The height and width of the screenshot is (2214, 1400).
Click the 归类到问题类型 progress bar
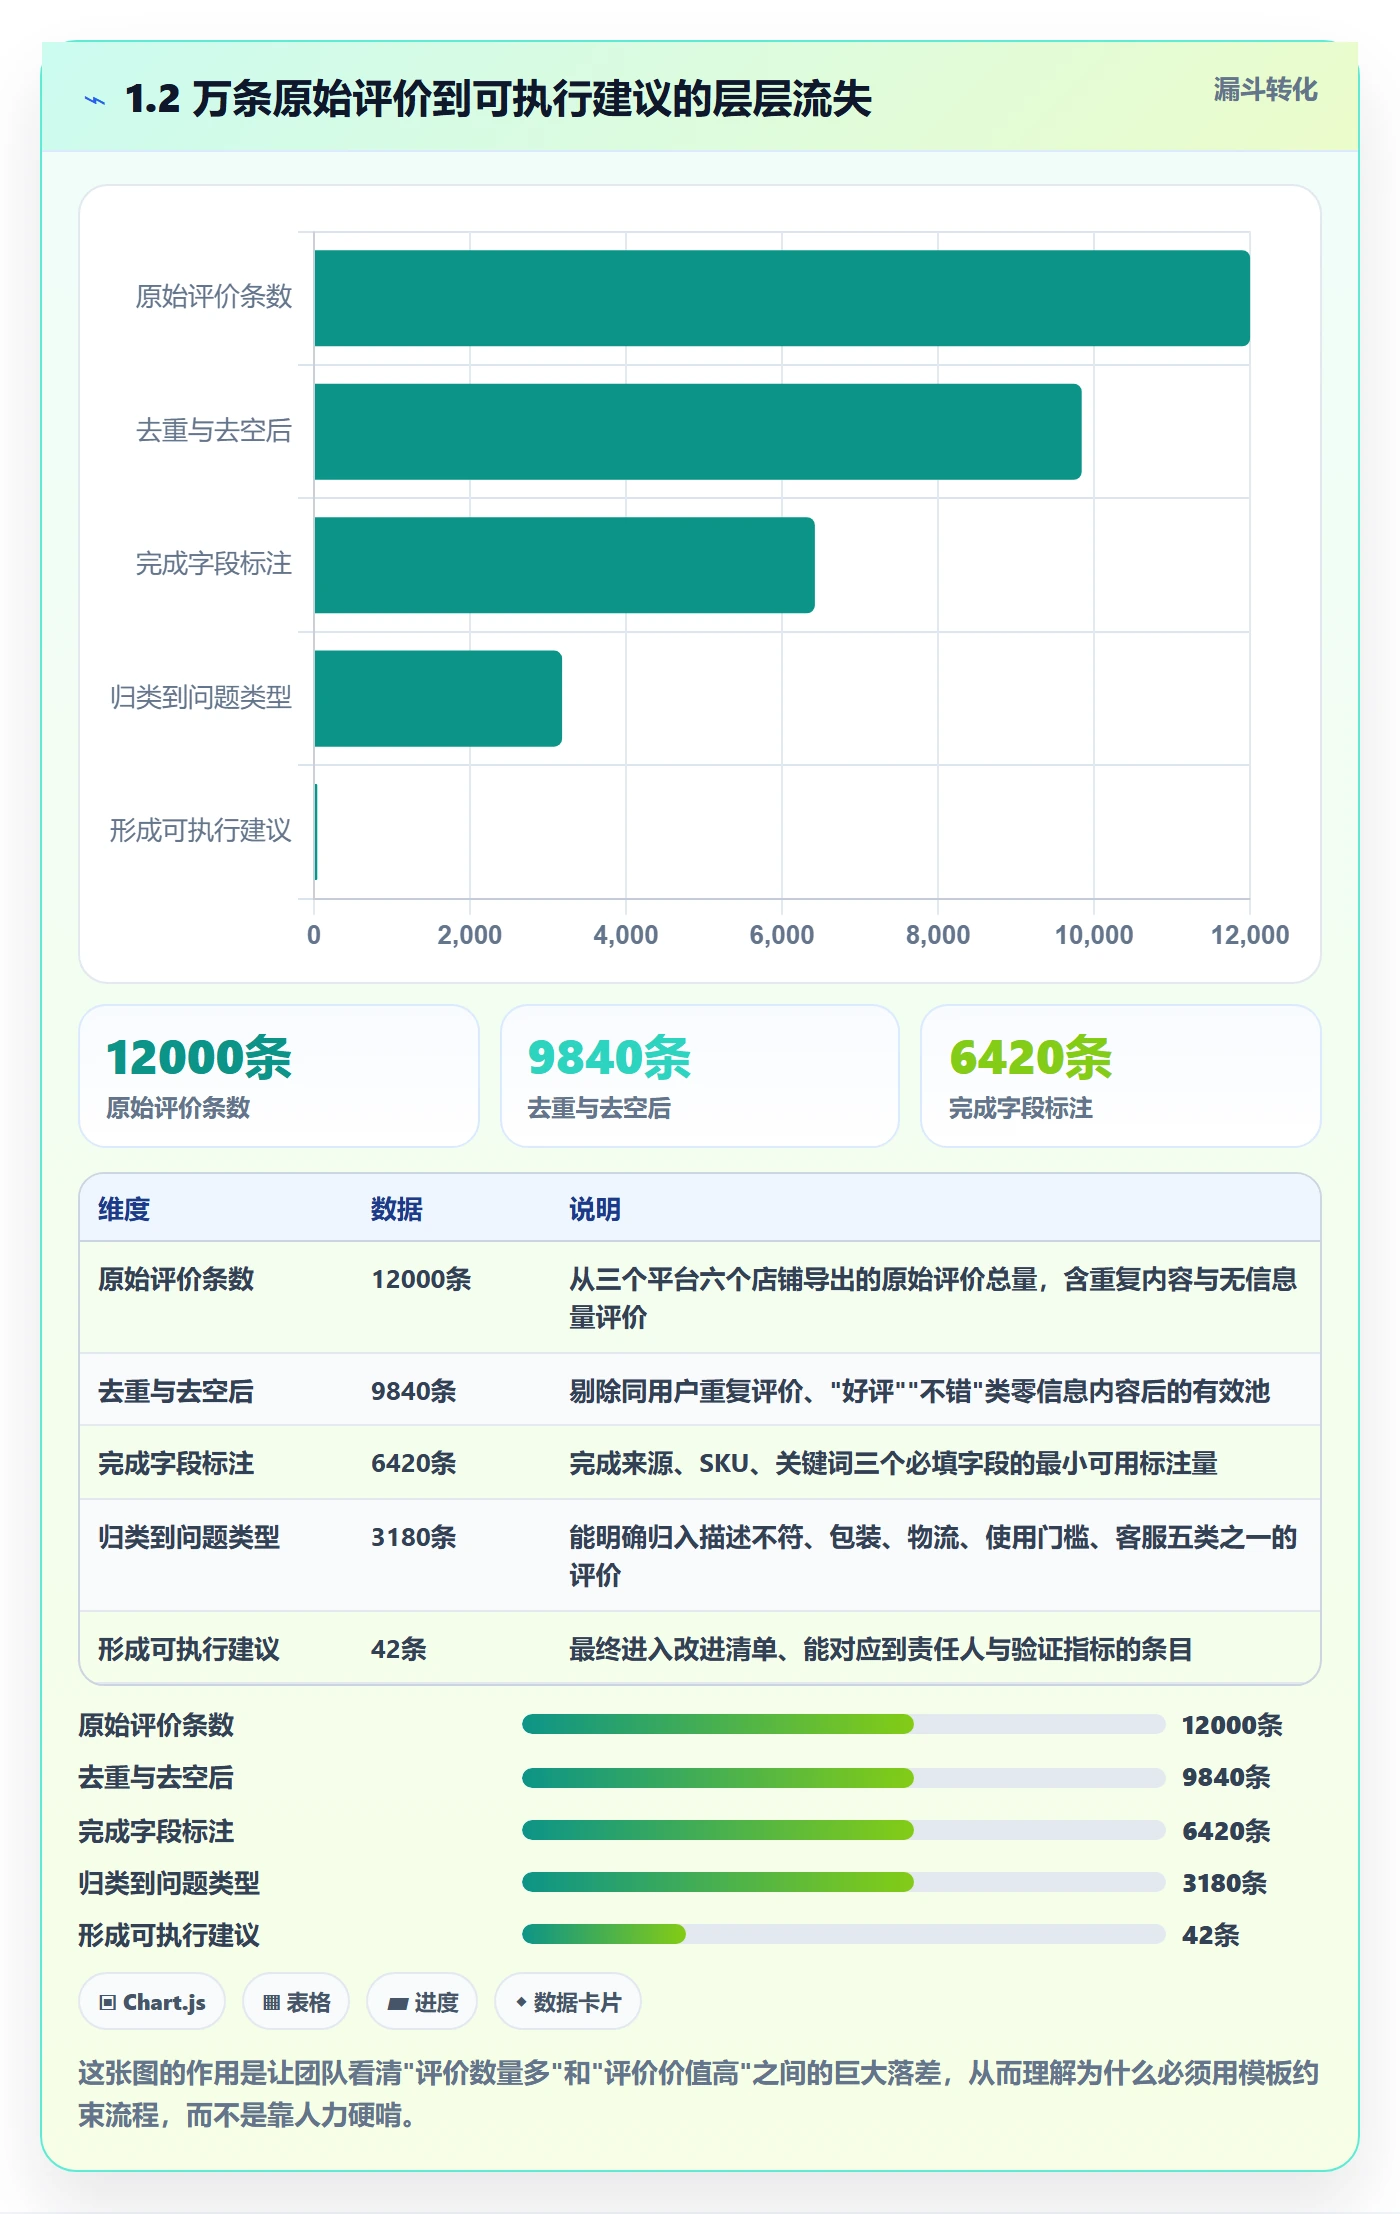click(843, 1882)
